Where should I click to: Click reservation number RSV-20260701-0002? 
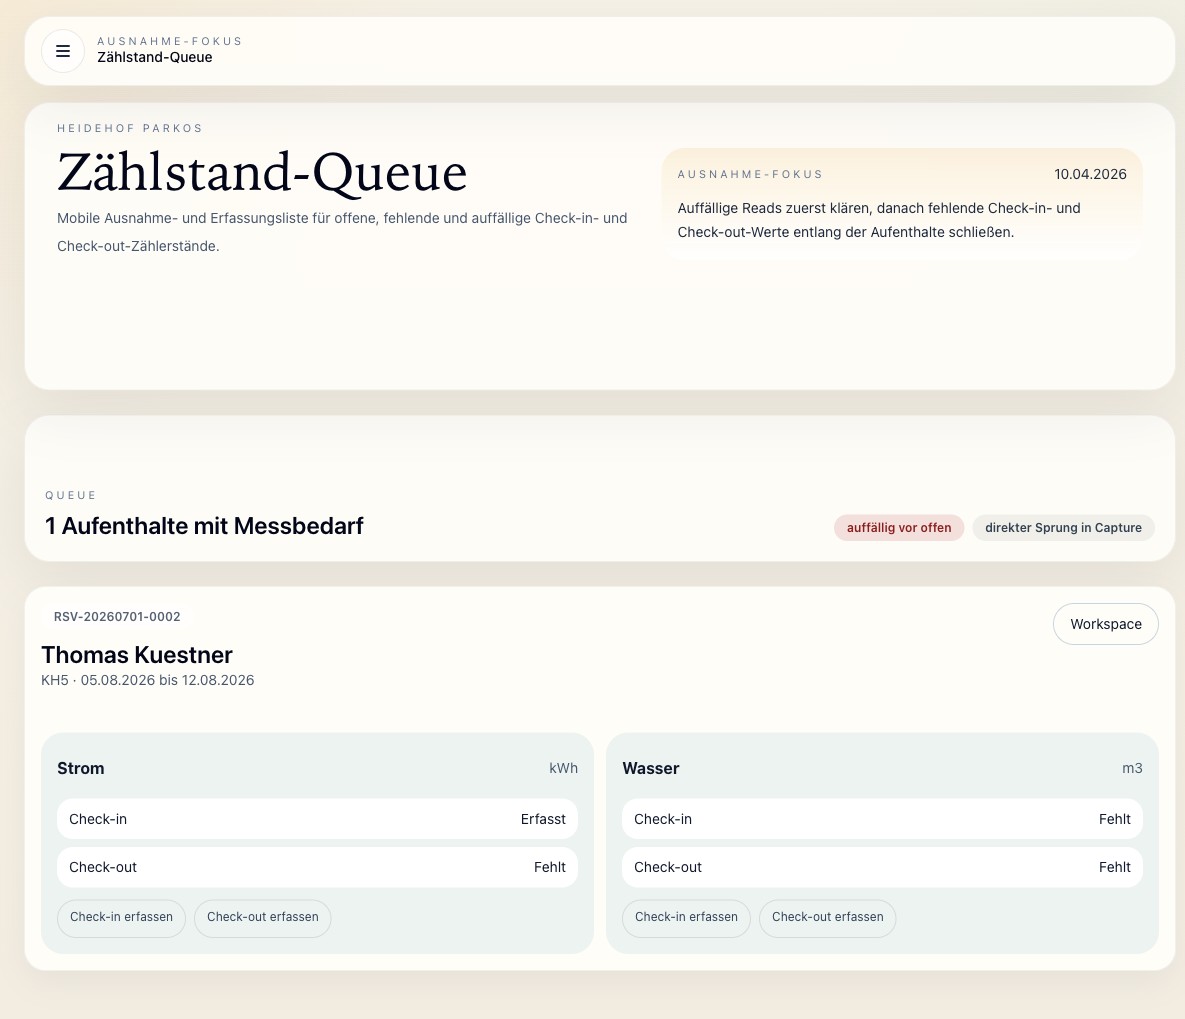pyautogui.click(x=117, y=617)
